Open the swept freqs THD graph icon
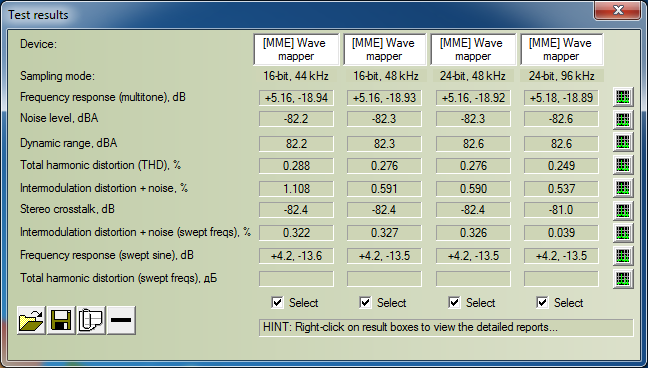648x368 pixels. [x=623, y=278]
